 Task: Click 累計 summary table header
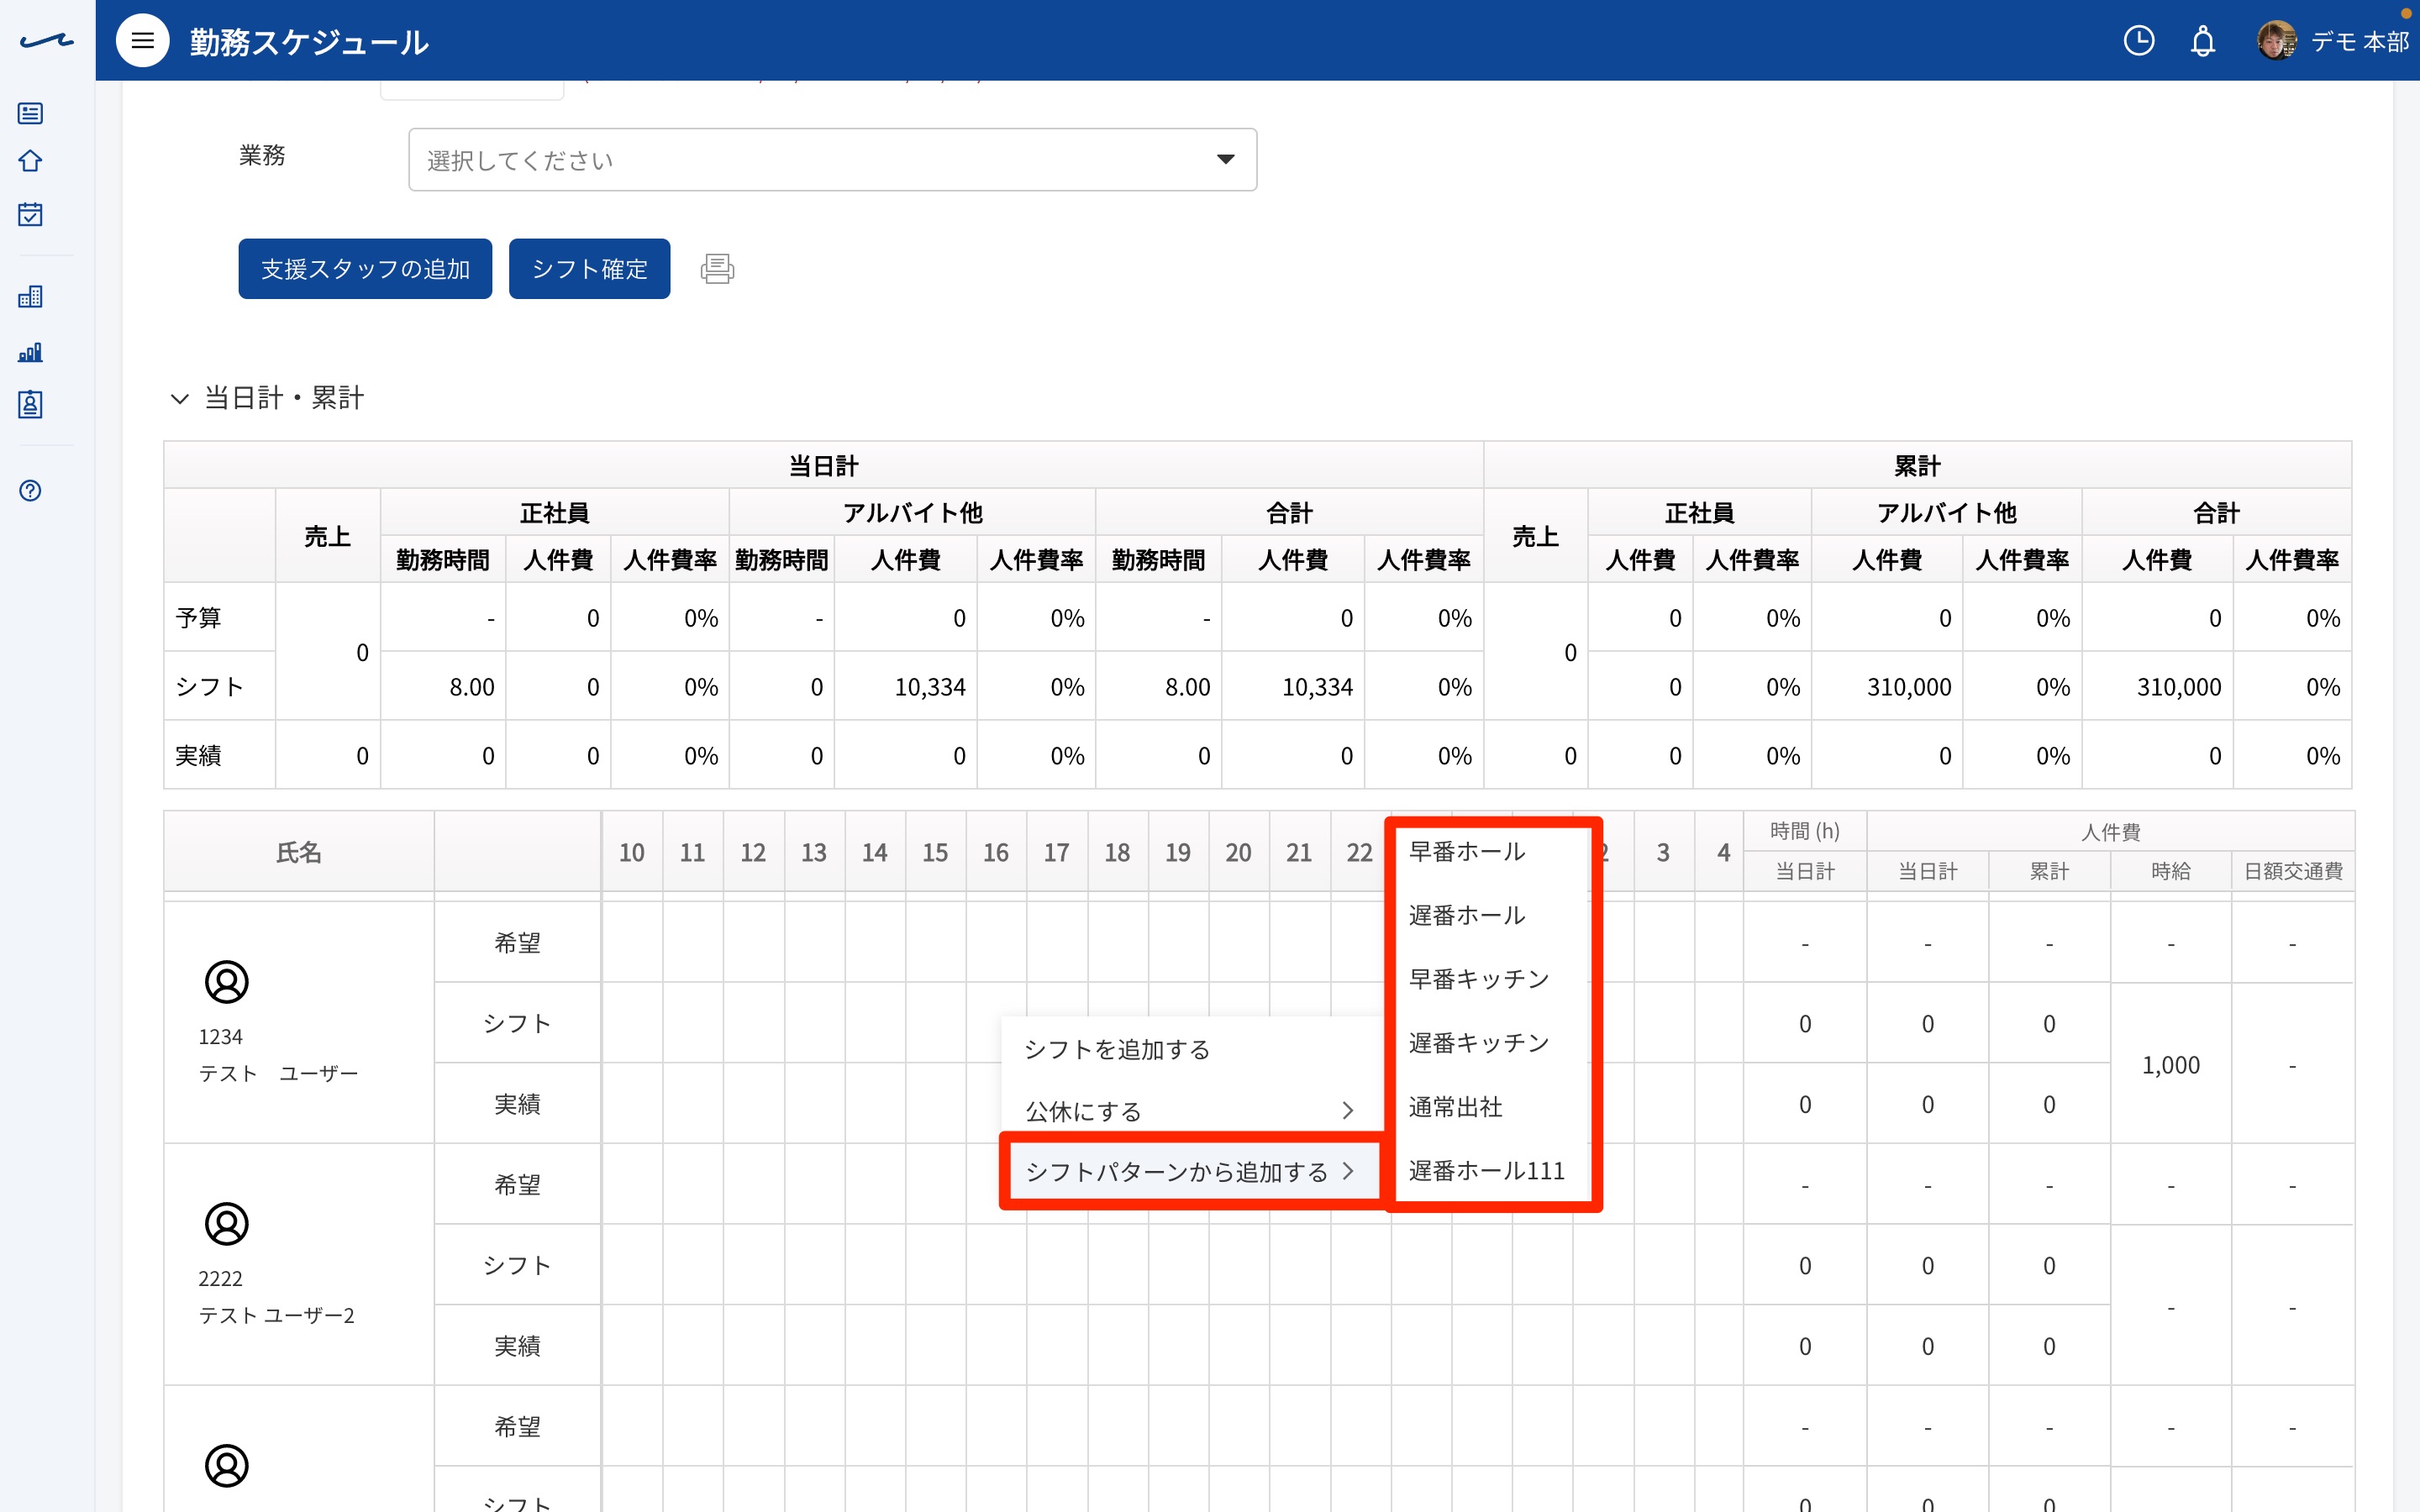1917,466
